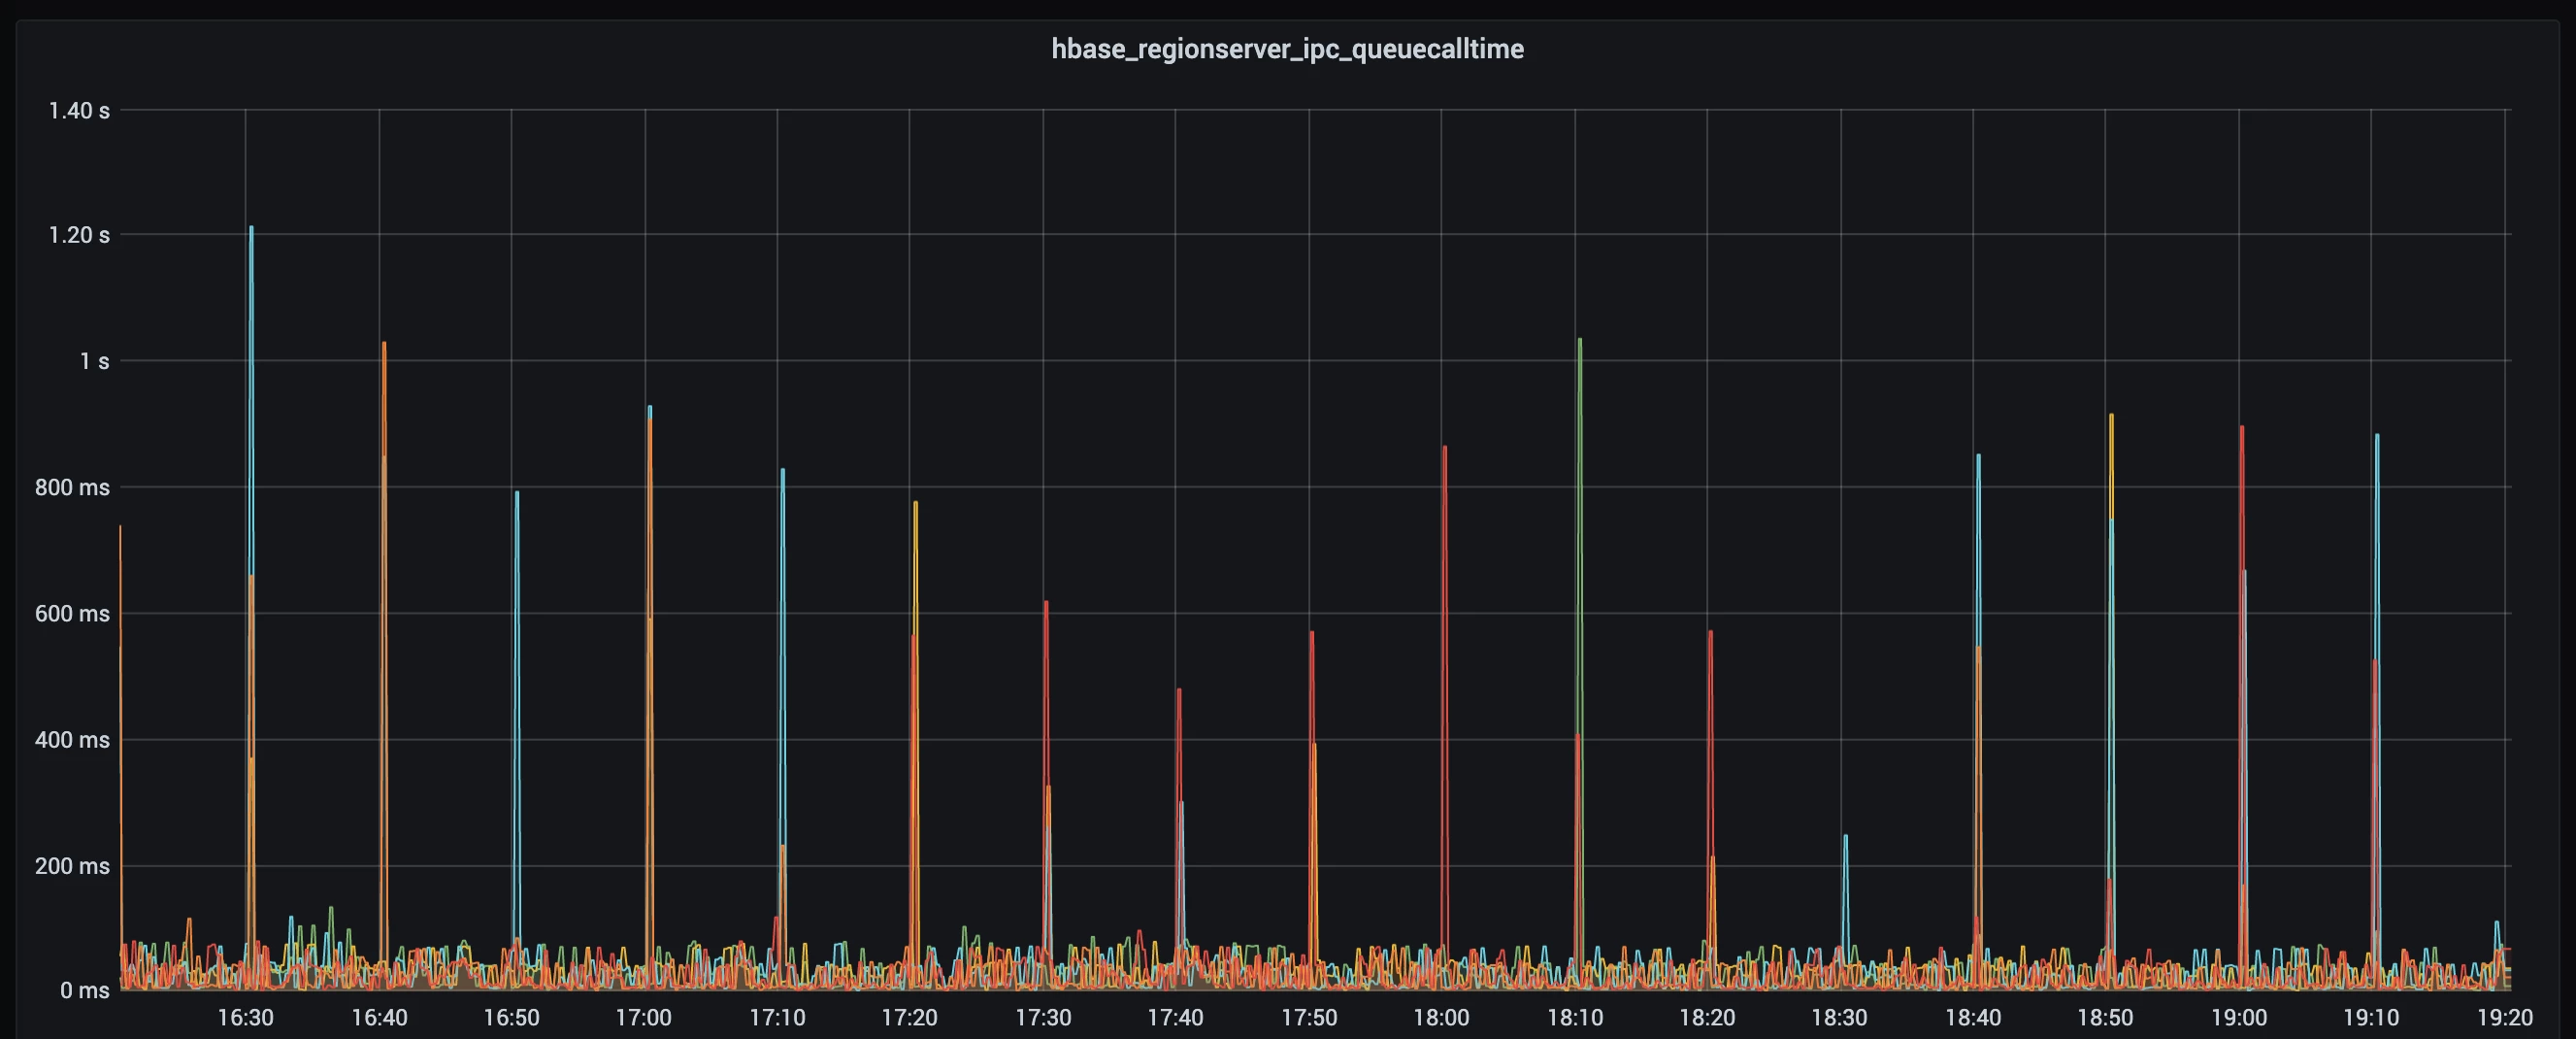2576x1039 pixels.
Task: Click the 0 ms y-axis label
Action: [x=85, y=990]
